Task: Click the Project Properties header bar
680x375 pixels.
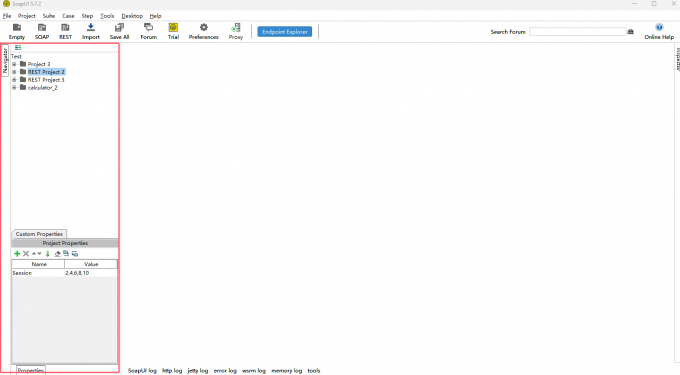Action: tap(65, 243)
